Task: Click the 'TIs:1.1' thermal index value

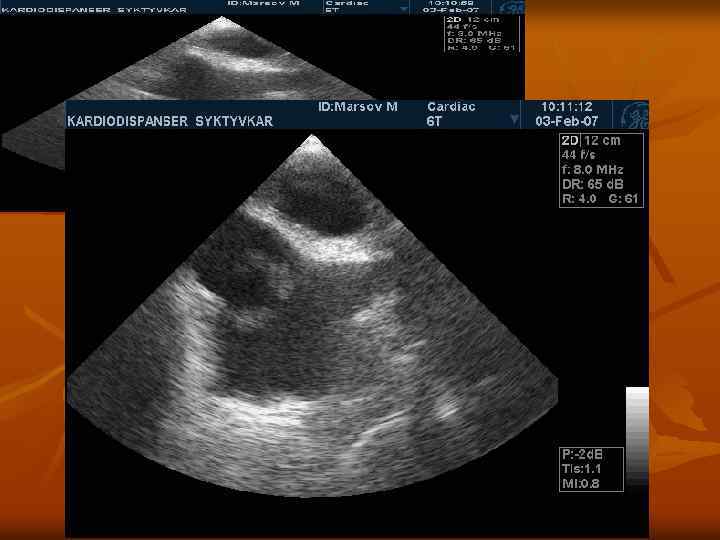Action: point(581,469)
